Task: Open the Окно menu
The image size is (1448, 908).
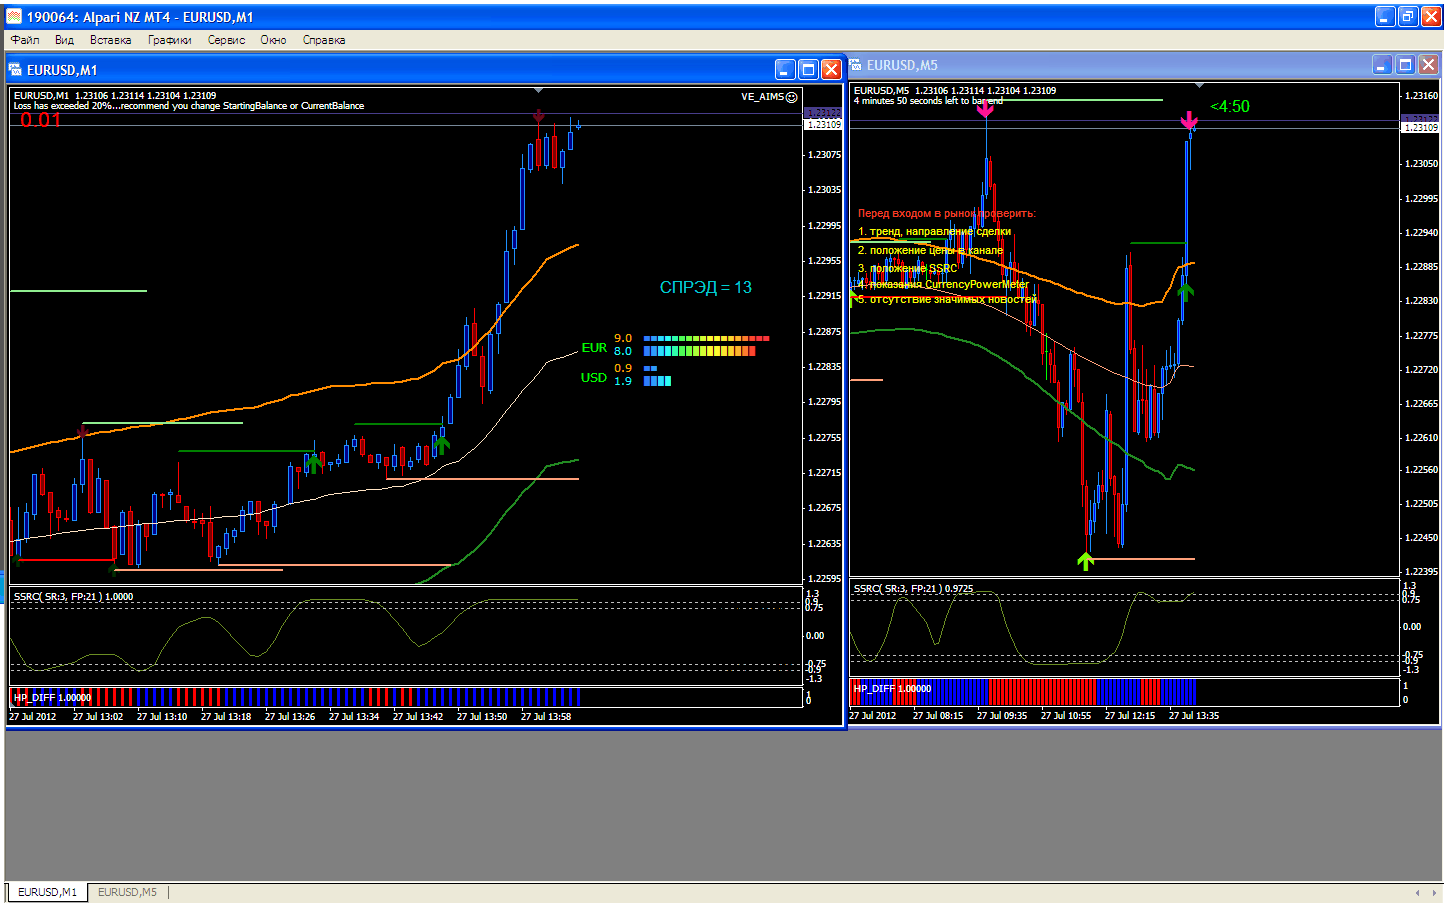Action: (x=273, y=40)
